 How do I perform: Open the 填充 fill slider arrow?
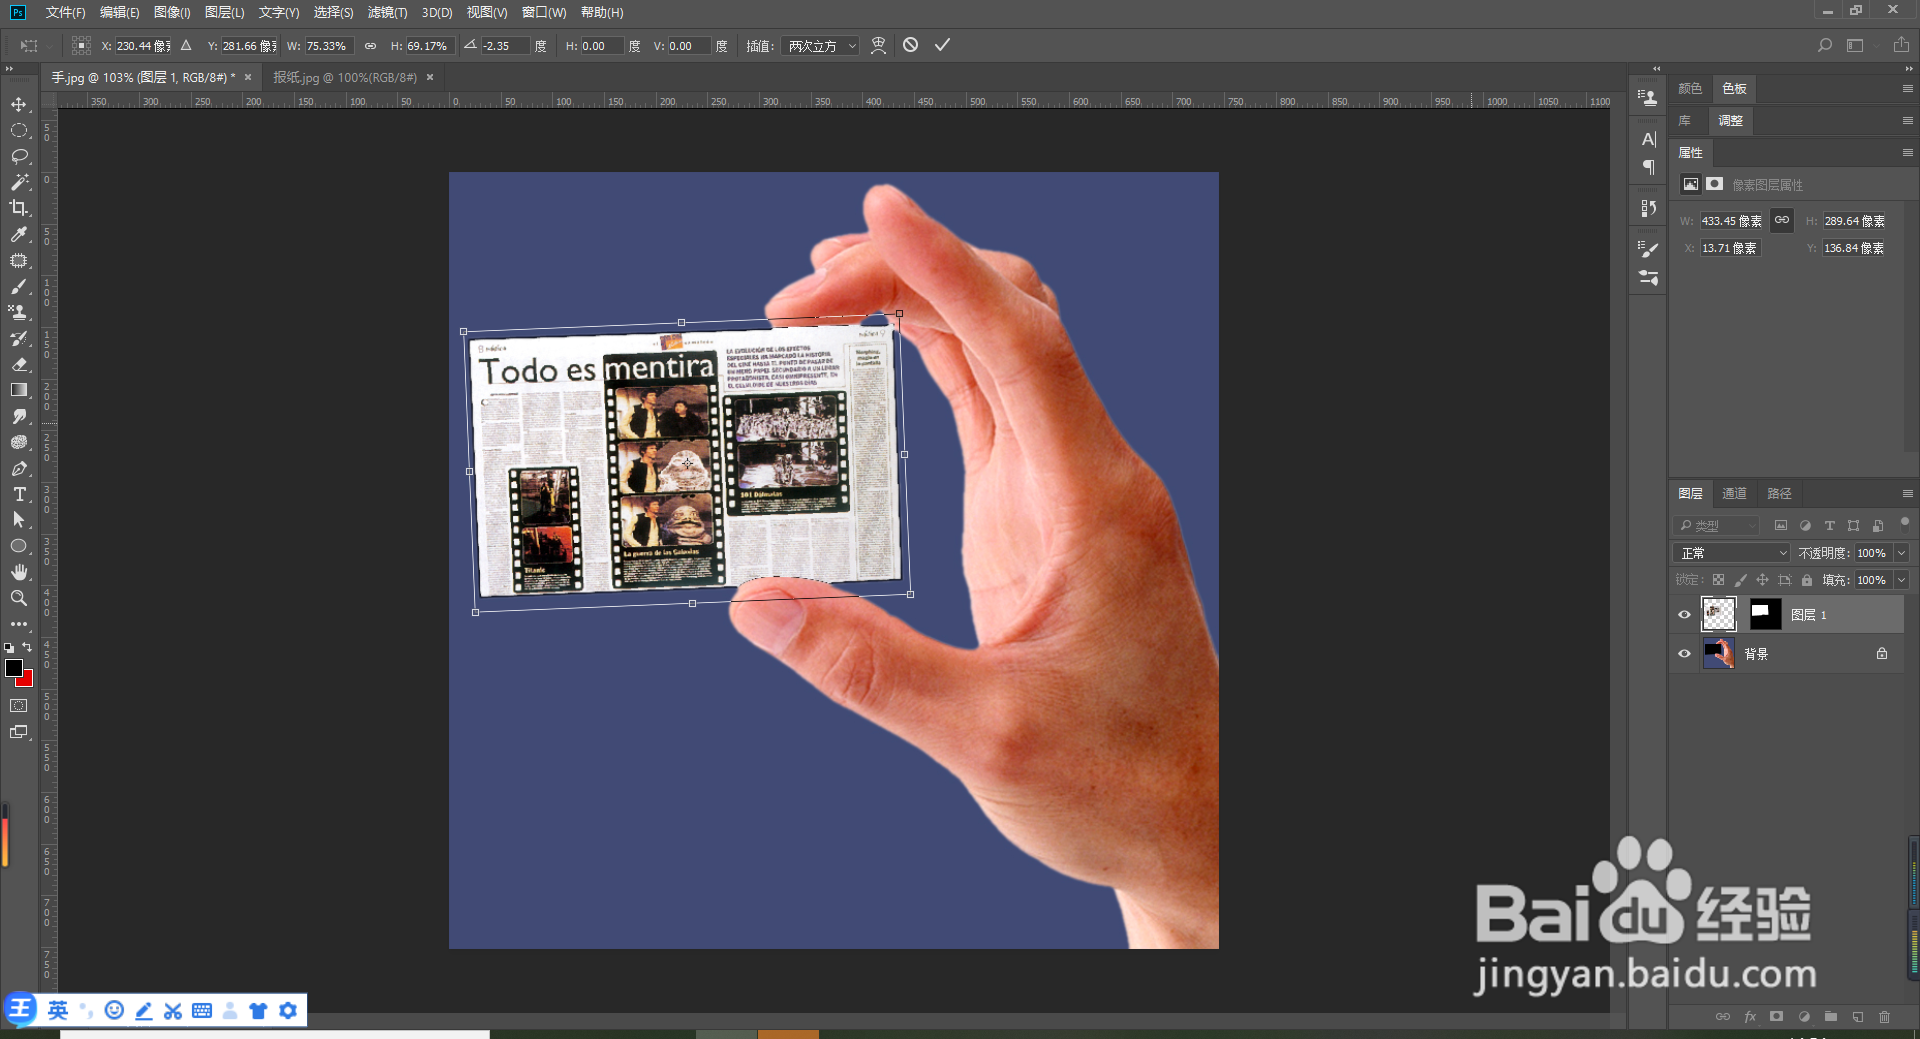point(1901,580)
